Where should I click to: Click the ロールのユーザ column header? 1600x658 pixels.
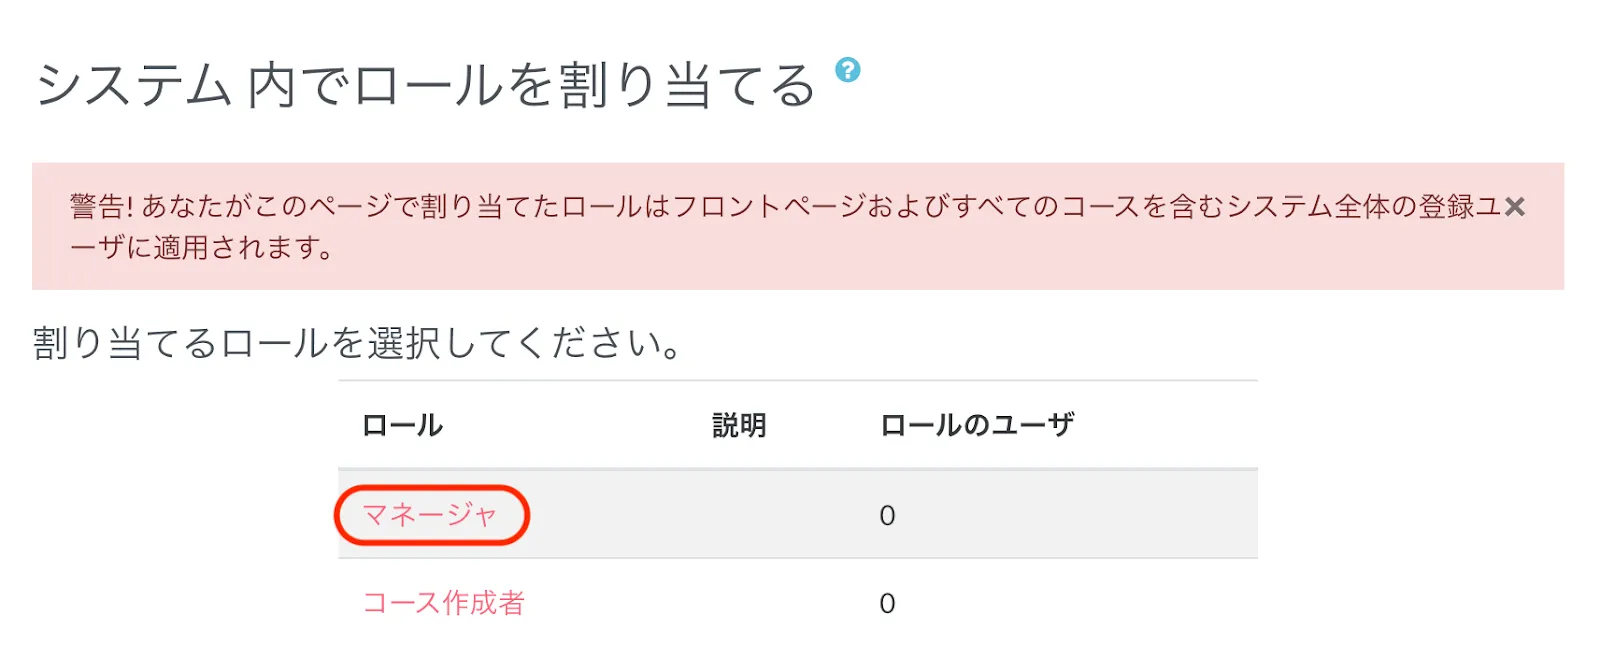[x=977, y=426]
